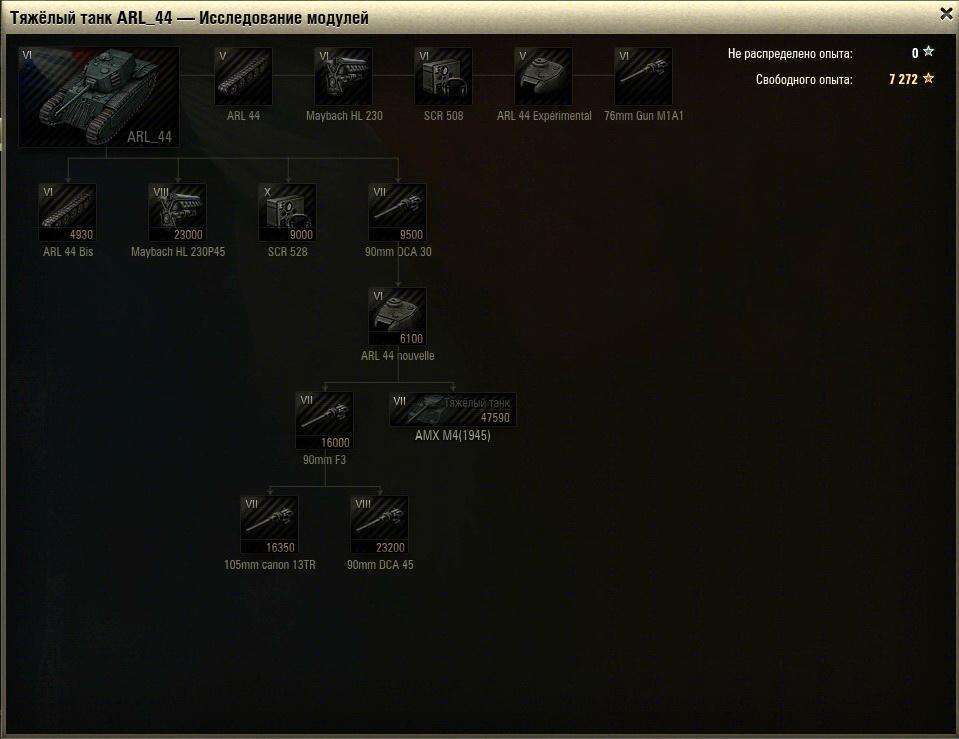Click the 'ARL 44 nouvelle' module label
The width and height of the screenshot is (959, 739).
click(398, 355)
